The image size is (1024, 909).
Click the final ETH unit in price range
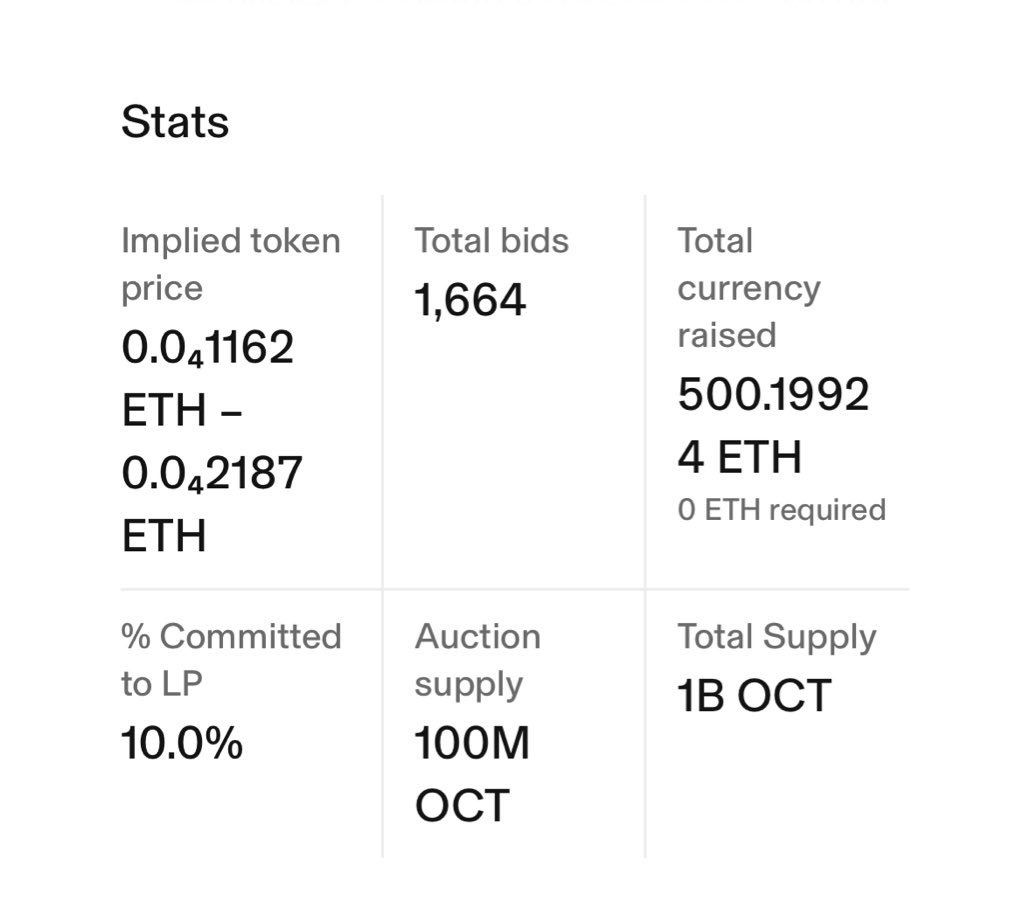(x=164, y=535)
